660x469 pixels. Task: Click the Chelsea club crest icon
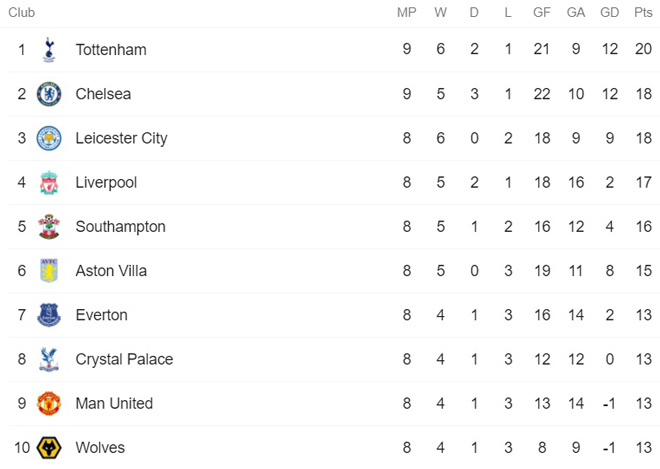[x=48, y=94]
